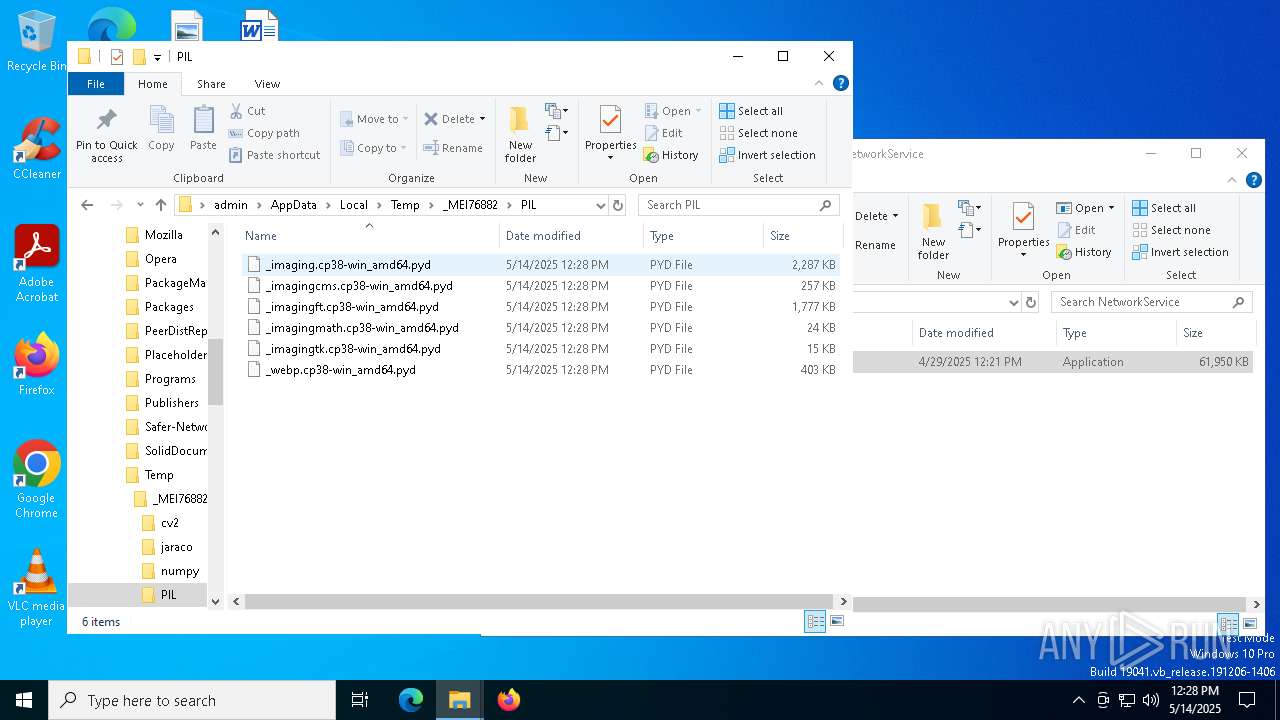Click Paste shortcut in Clipboard group
This screenshot has height=720, width=1280.
pos(275,155)
